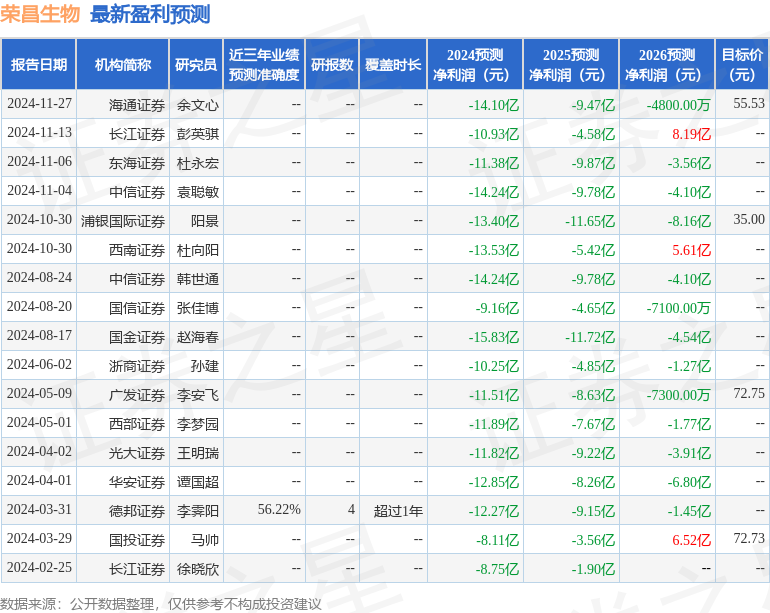Click the -7100.00万 forecast value
This screenshot has height=613, width=770.
[678, 307]
